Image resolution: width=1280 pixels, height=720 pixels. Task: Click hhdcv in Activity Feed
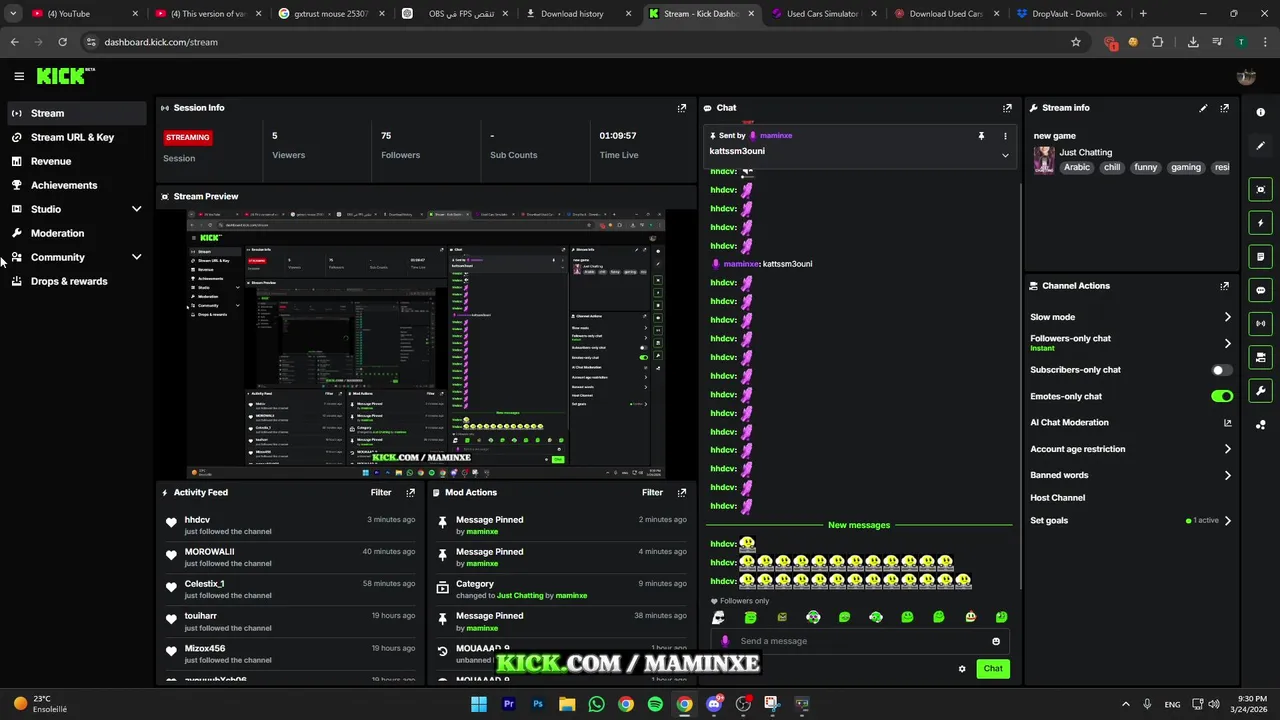tap(197, 520)
